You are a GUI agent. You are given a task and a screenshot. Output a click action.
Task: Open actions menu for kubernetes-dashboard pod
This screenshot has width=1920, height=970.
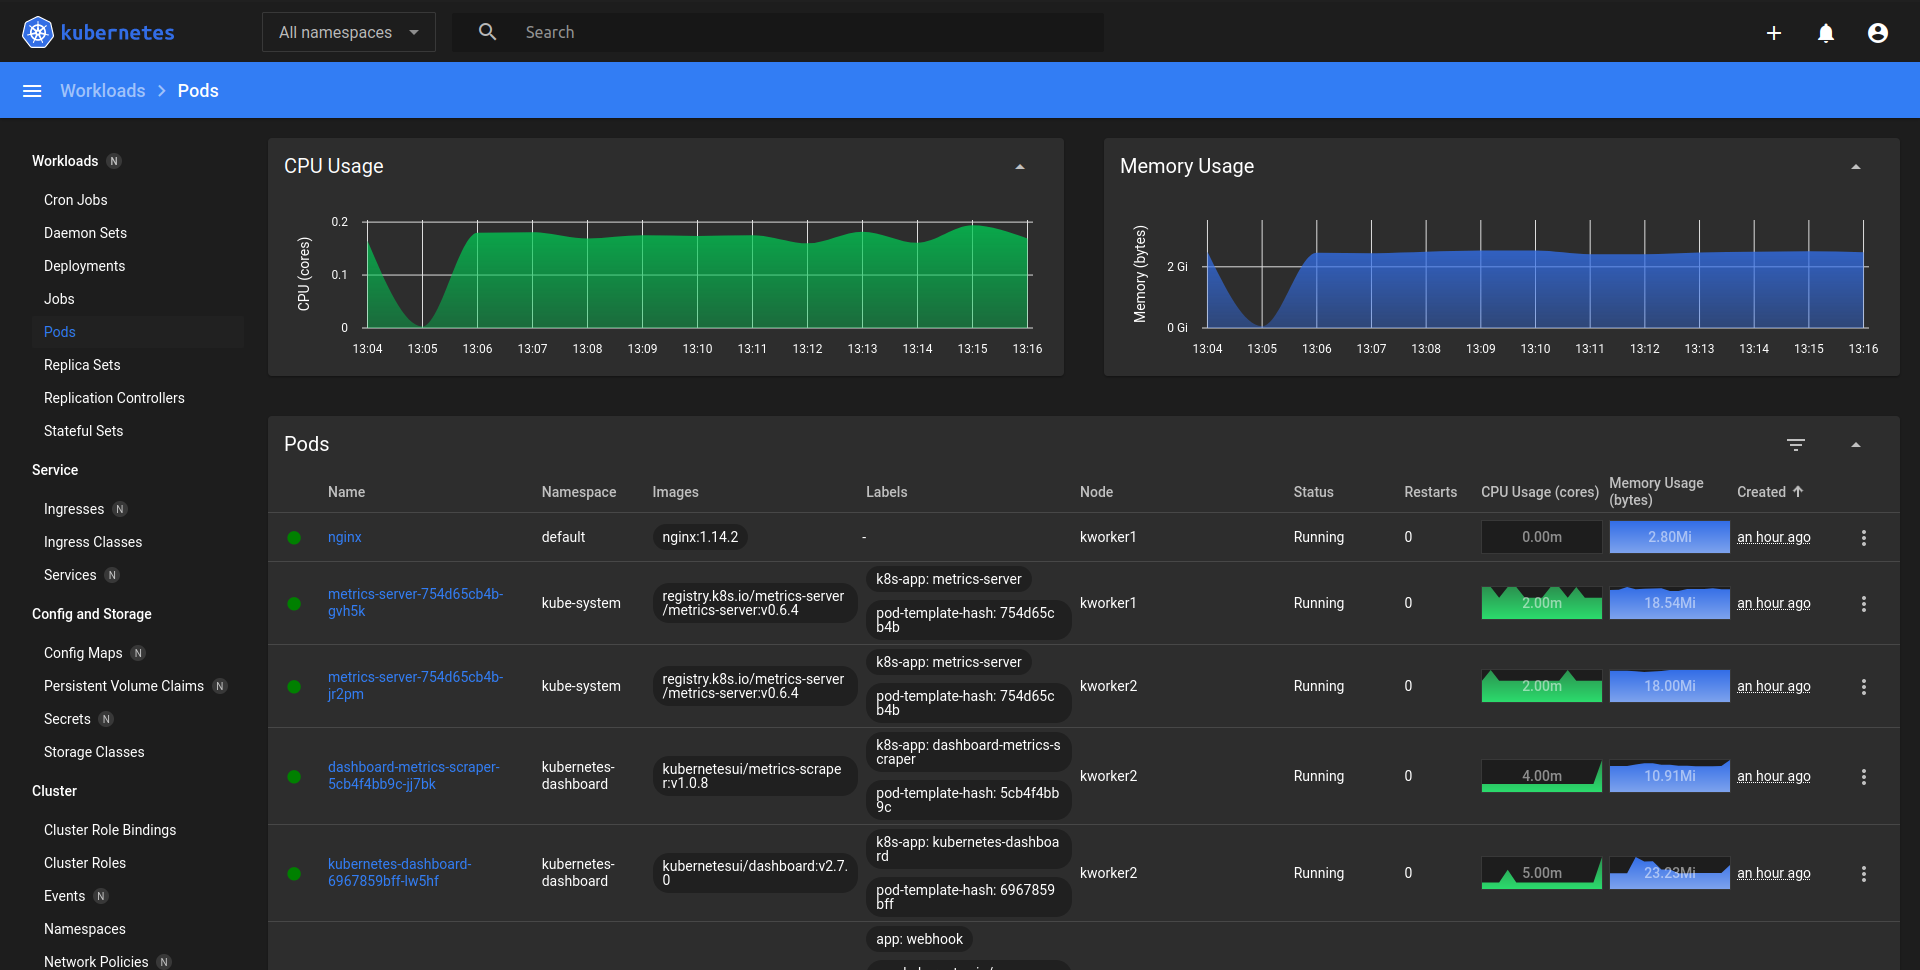tap(1864, 874)
